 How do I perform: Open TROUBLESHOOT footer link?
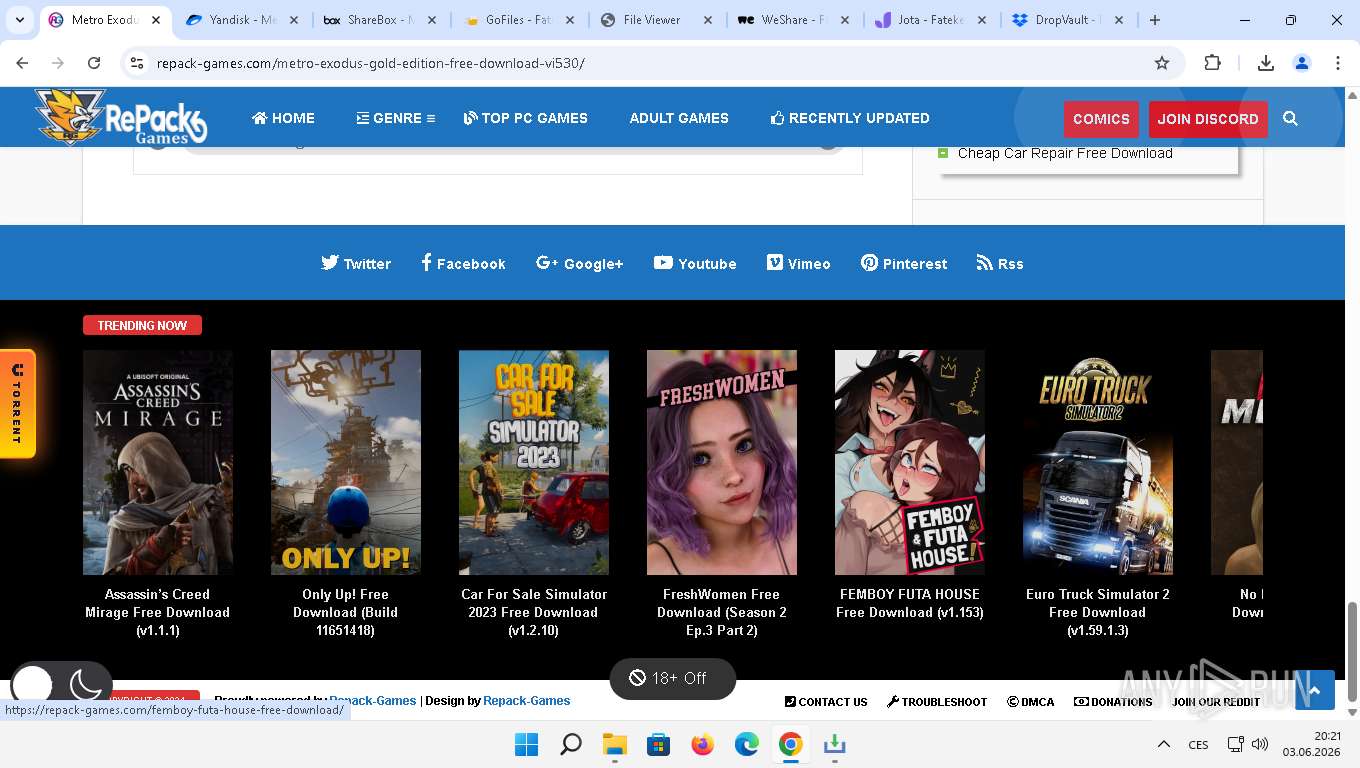click(x=937, y=702)
